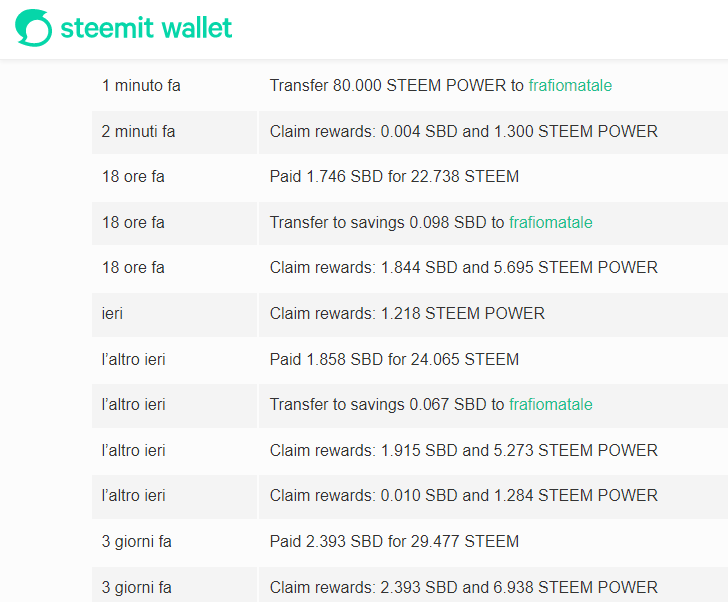Select Claim rewards 0.010 SBD entry
Viewport: 728px width, 602px height.
click(x=463, y=495)
